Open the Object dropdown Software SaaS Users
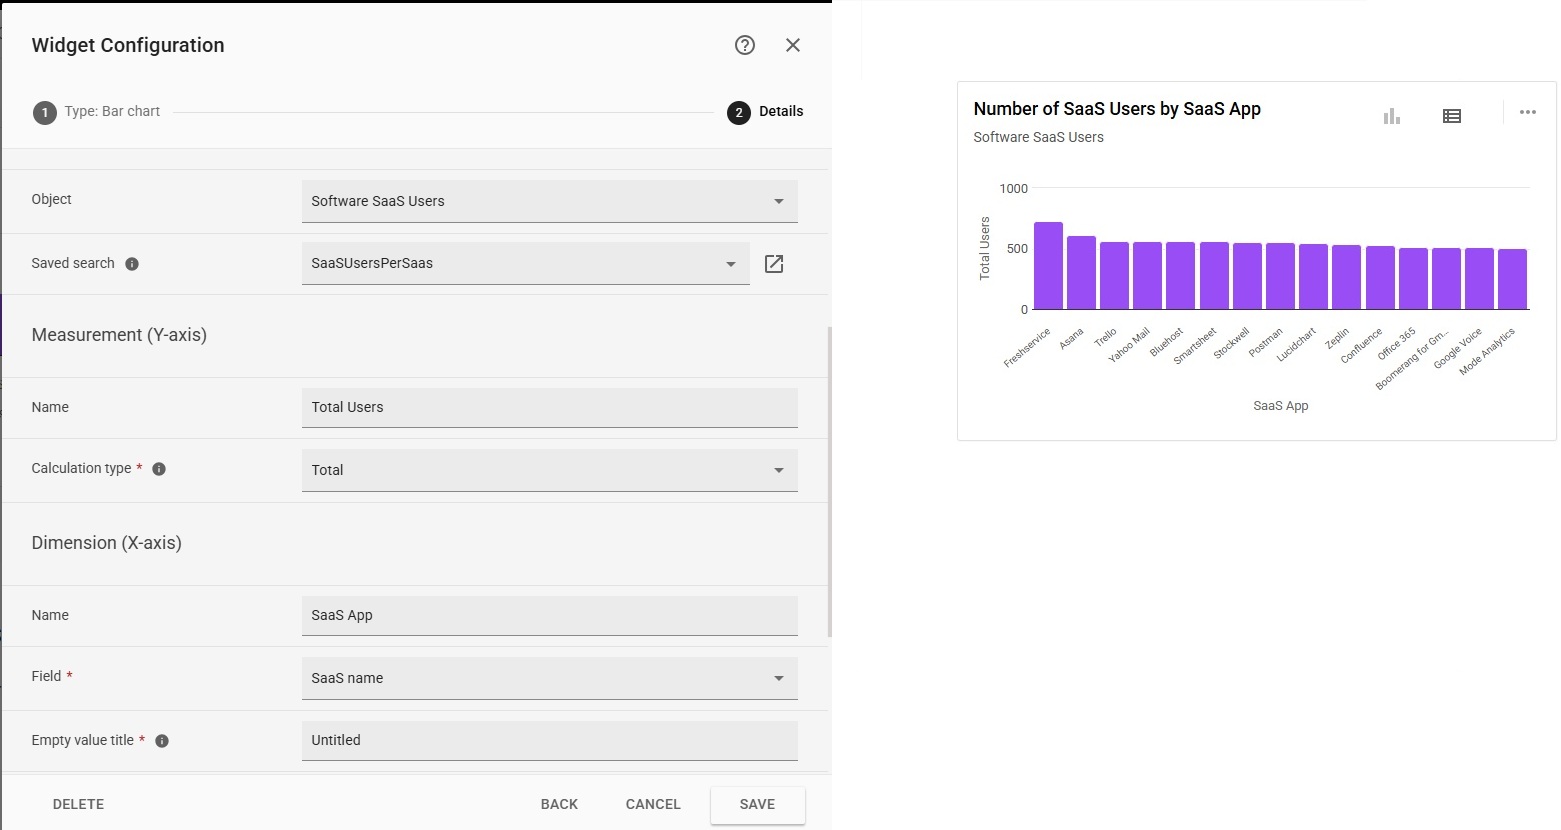1561x830 pixels. (550, 201)
